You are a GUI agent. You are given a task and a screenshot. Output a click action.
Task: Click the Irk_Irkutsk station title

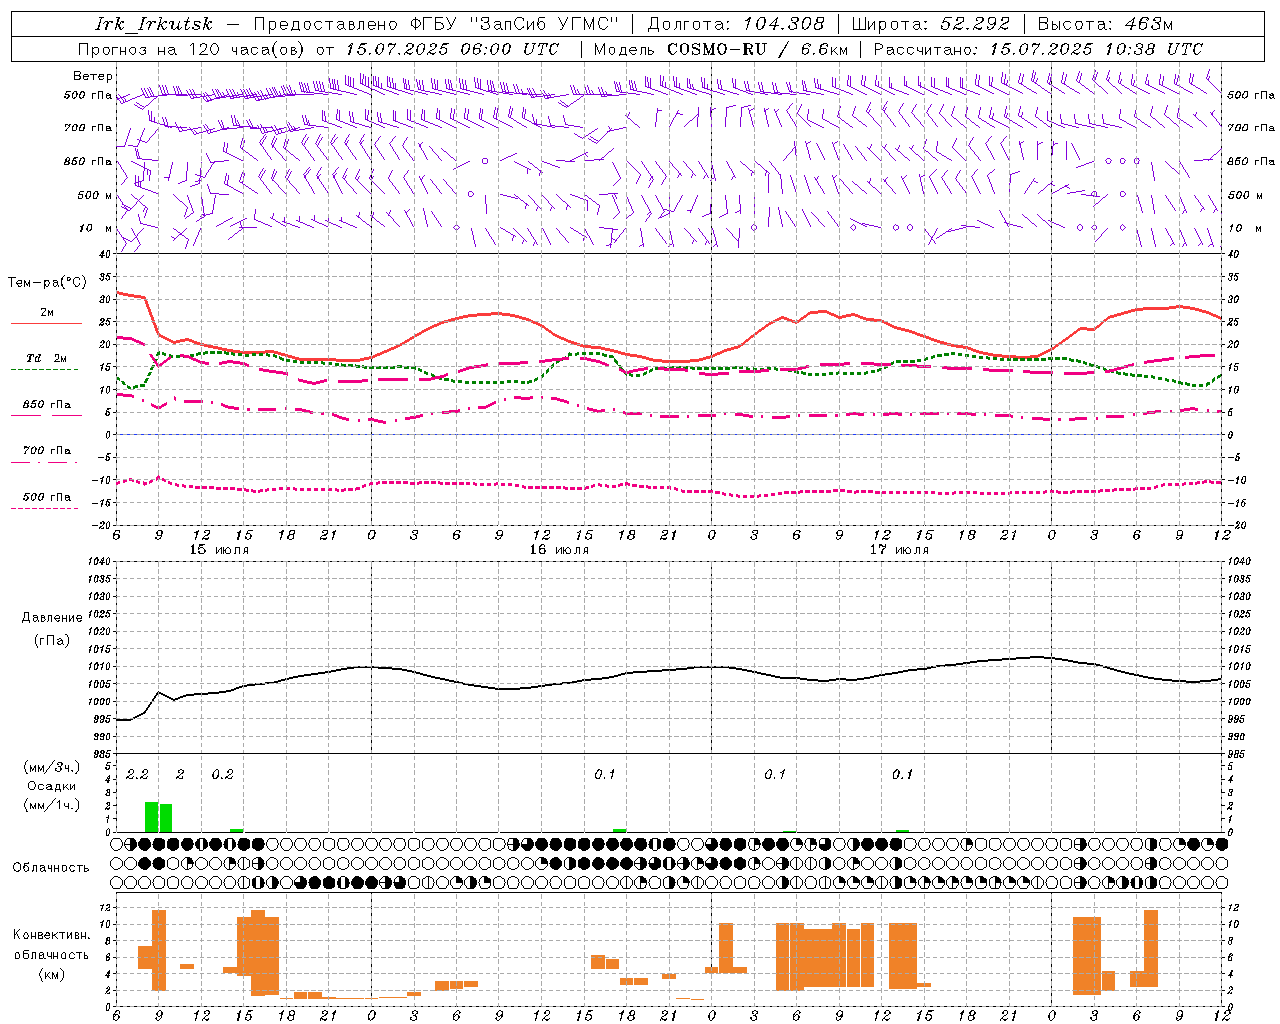click(x=153, y=24)
